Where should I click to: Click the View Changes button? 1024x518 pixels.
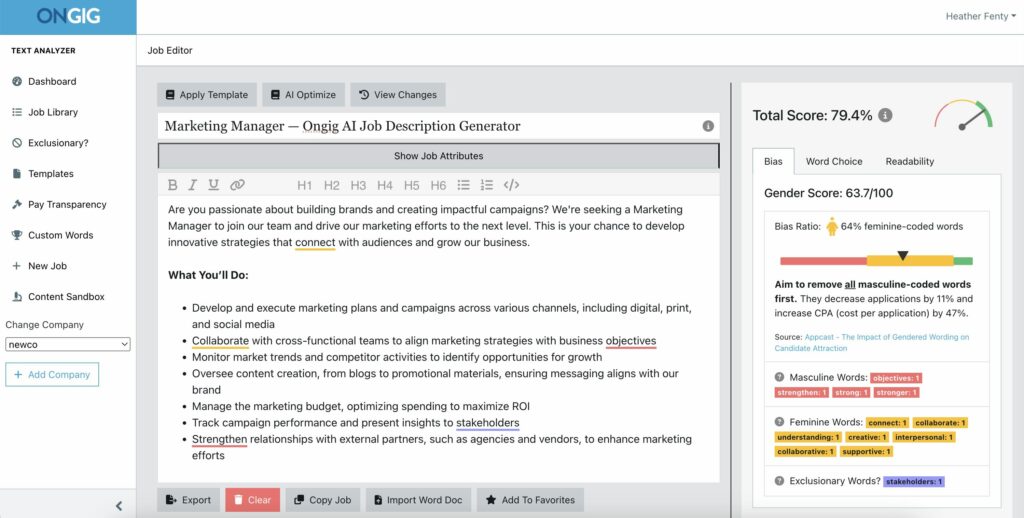398,95
